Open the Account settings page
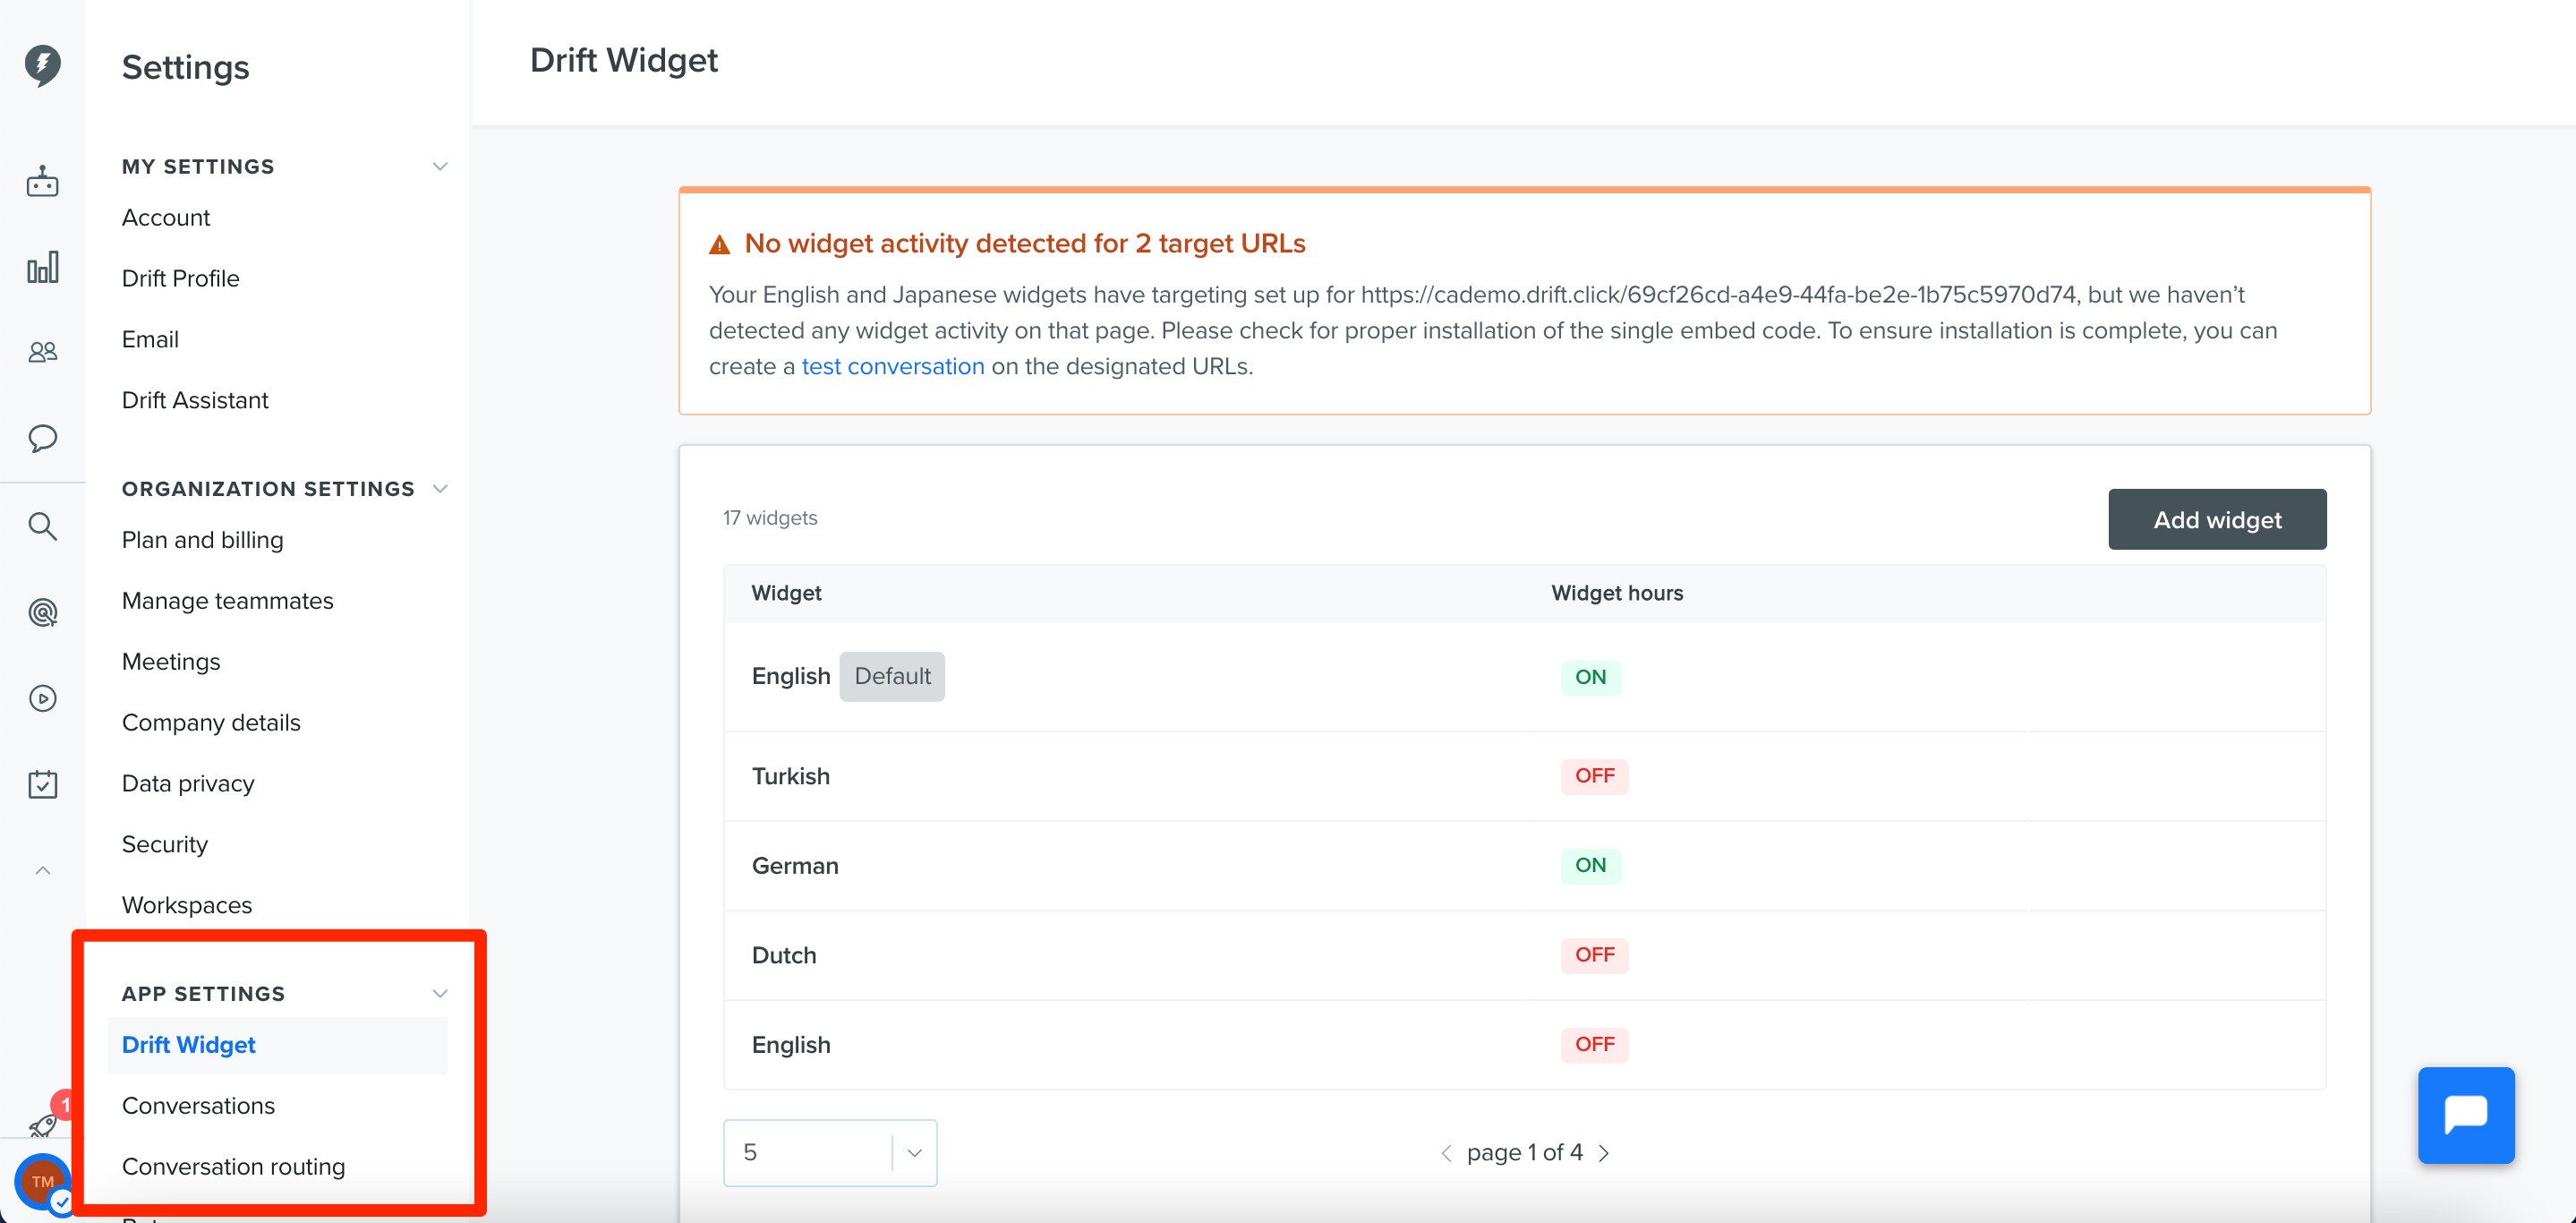Viewport: 2576px width, 1223px height. [x=165, y=217]
